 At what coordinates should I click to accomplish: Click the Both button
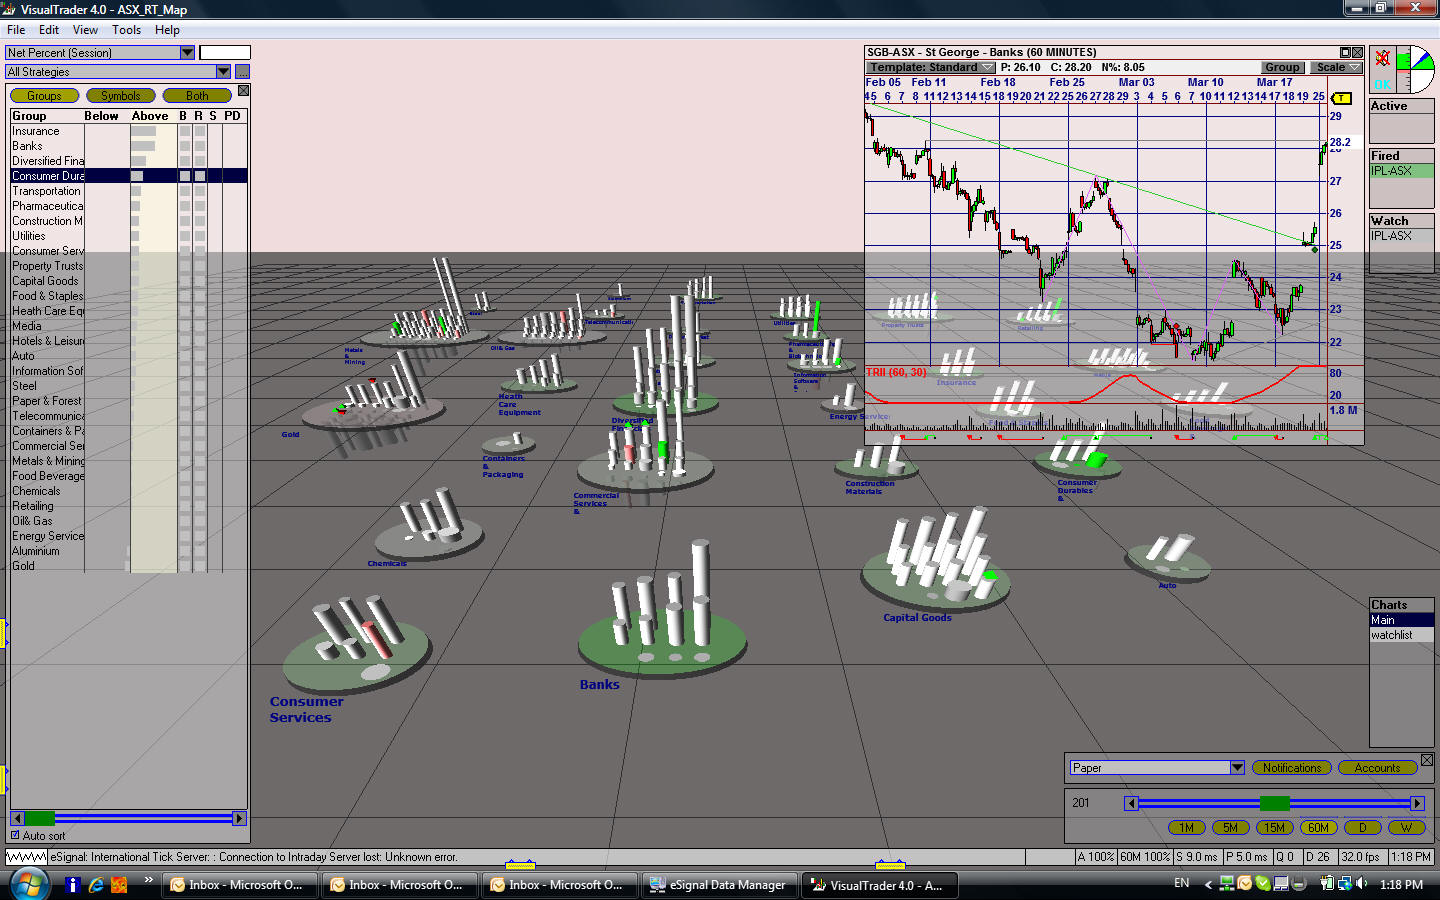[197, 96]
